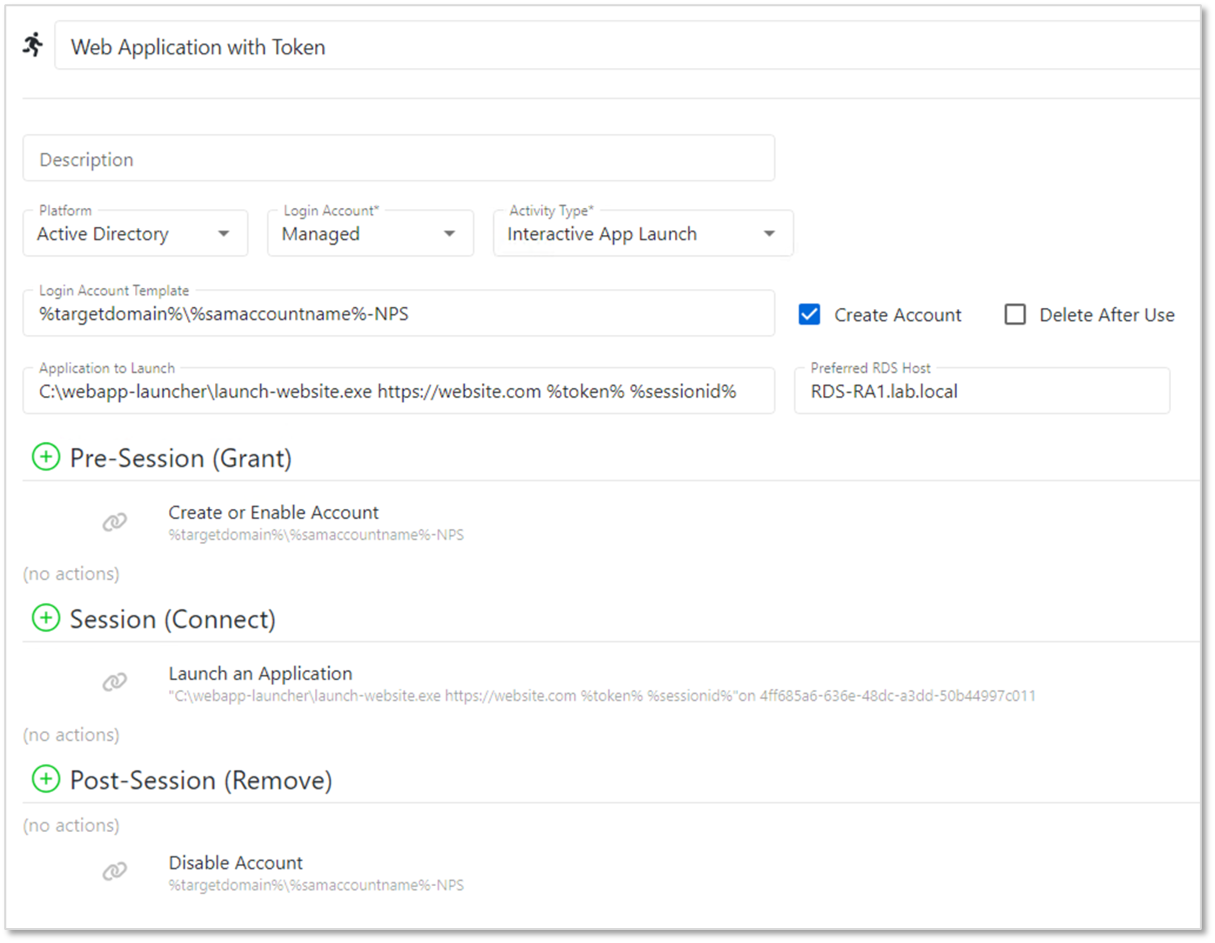The height and width of the screenshot is (943, 1215).
Task: Click the Pre-Session (Grant) heading
Action: (181, 458)
